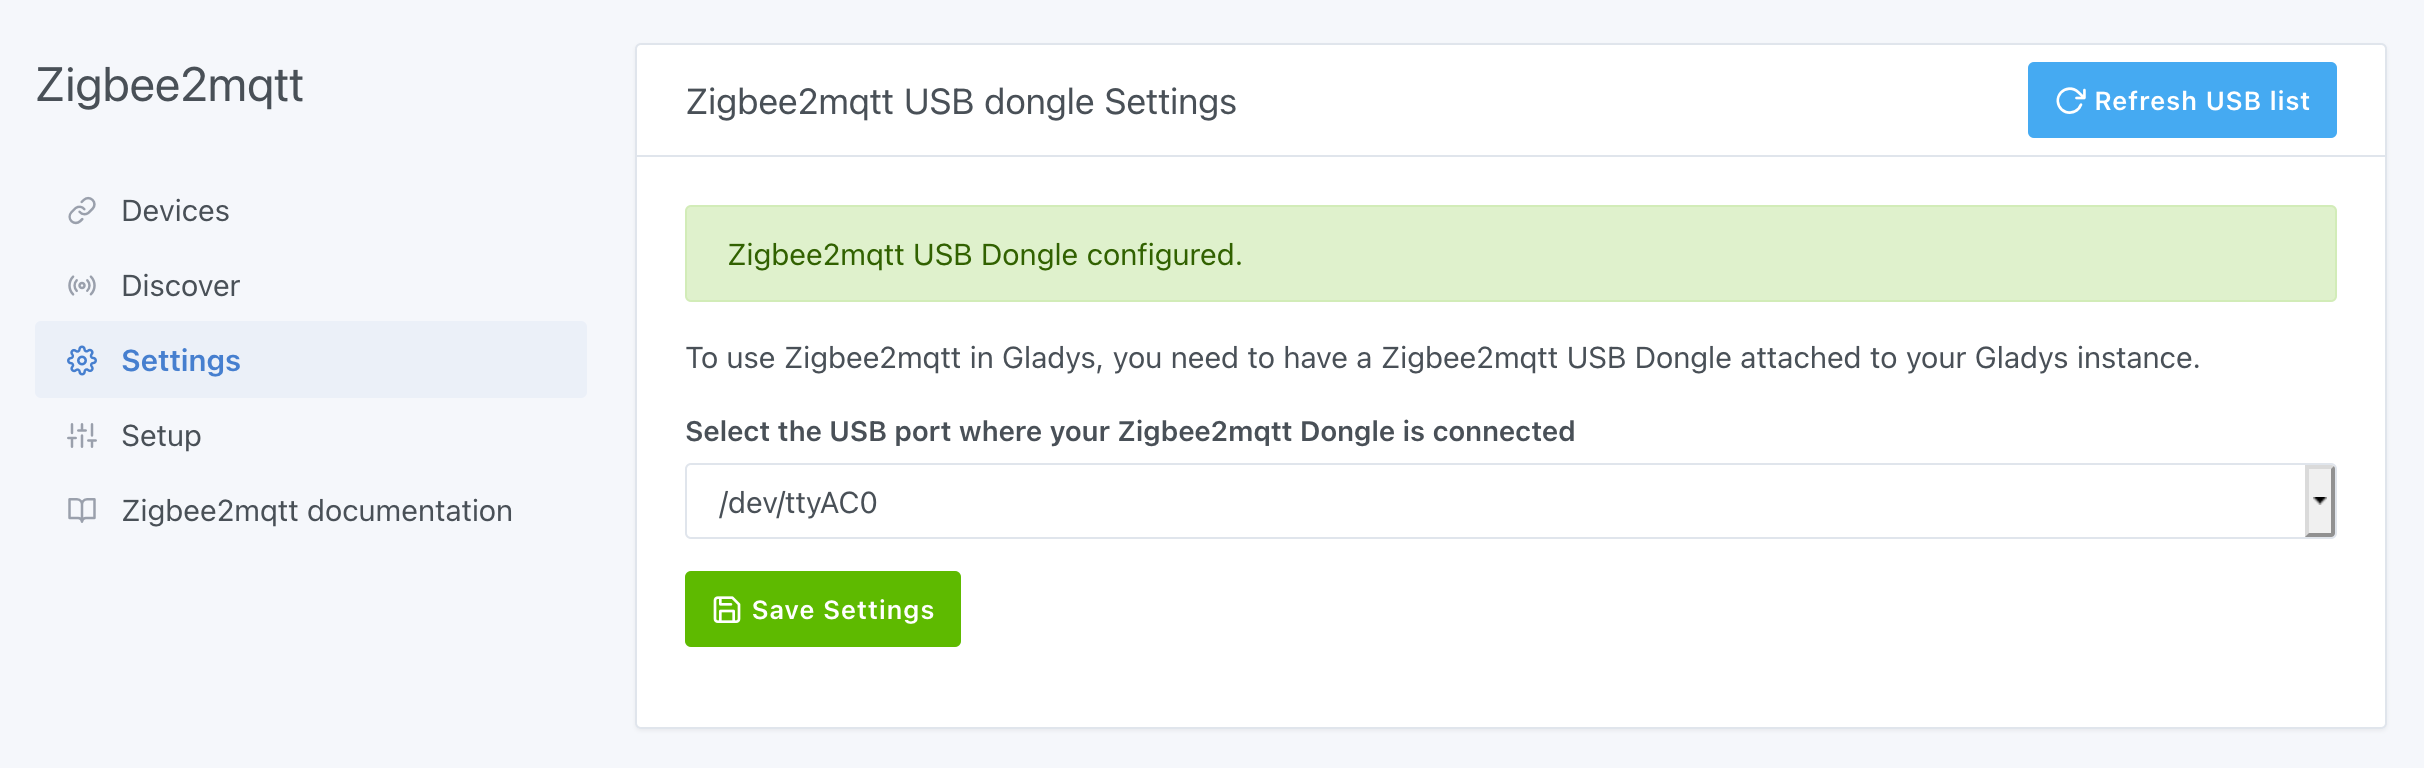The height and width of the screenshot is (768, 2424).
Task: Click the chain link icon beside Devices
Action: [82, 211]
